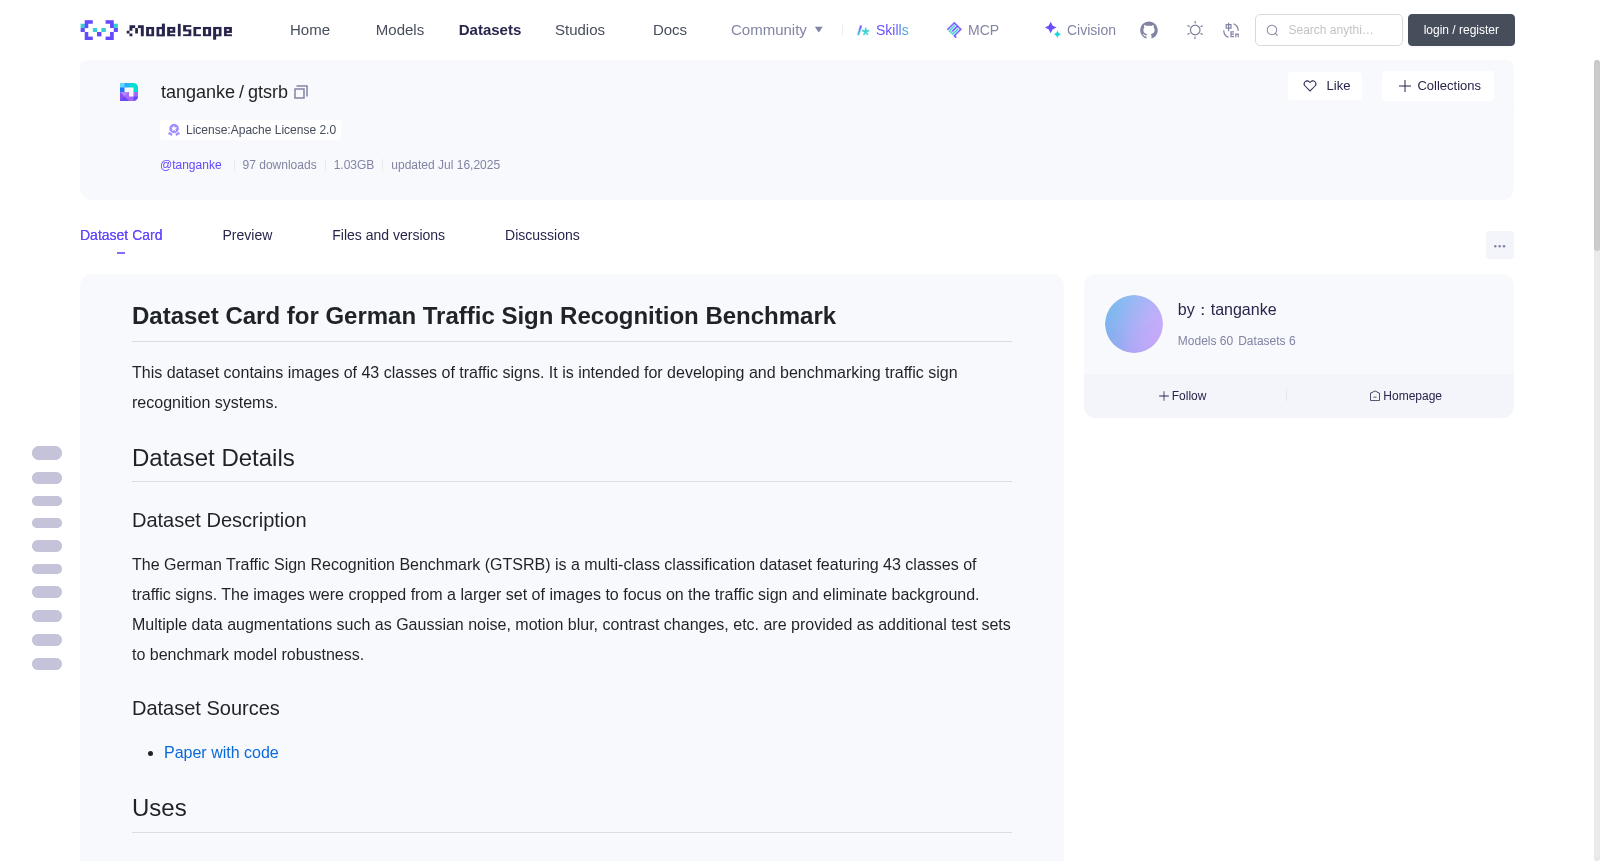Open Studios from the navigation bar

pos(580,30)
